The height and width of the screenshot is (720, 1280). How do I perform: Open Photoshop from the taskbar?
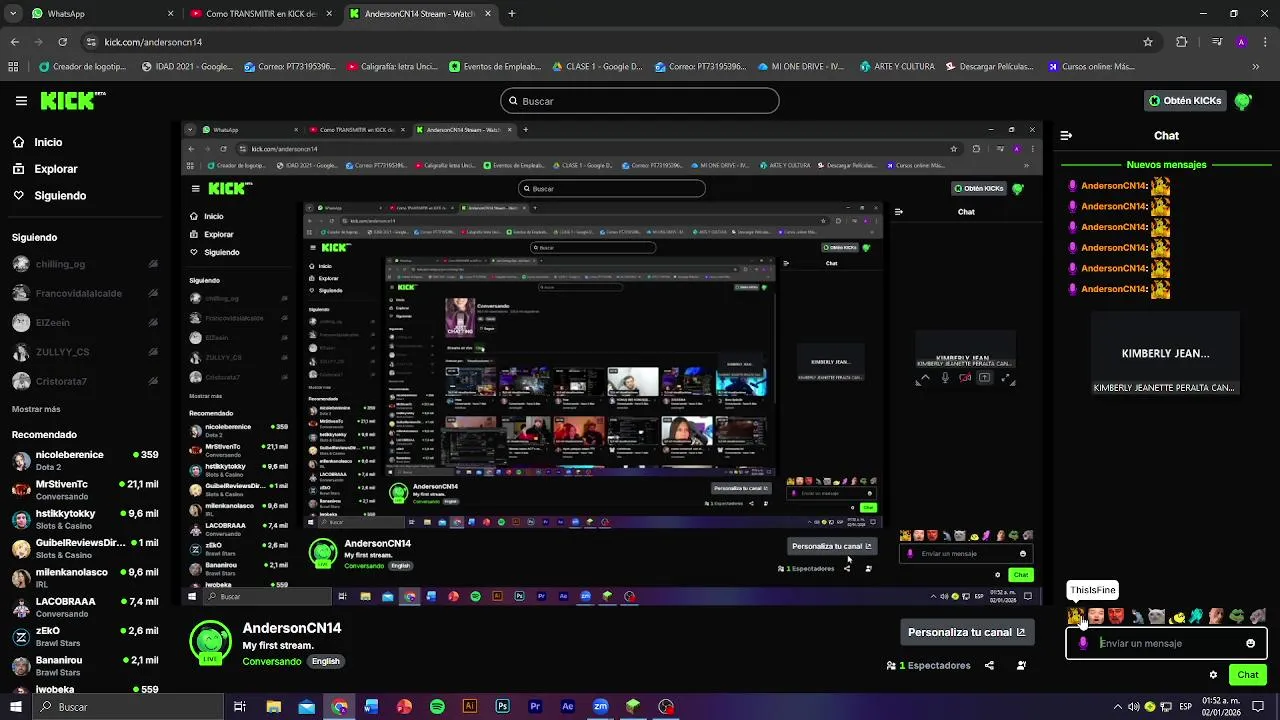[503, 707]
